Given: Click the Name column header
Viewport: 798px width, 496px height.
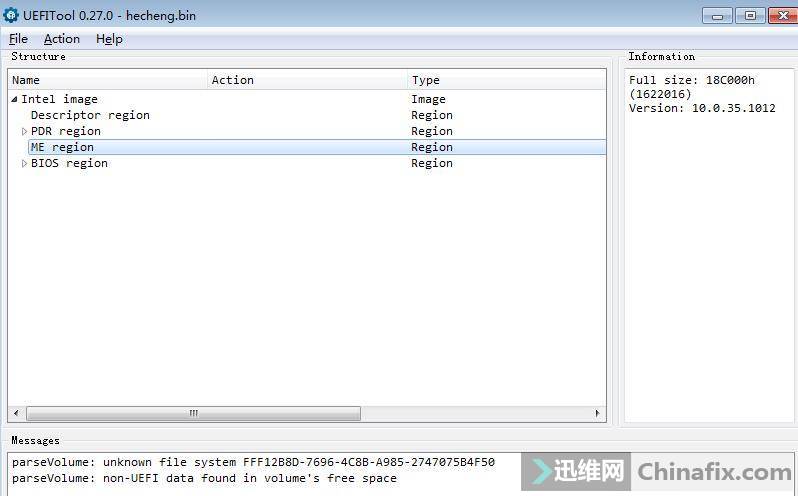Looking at the screenshot, I should click(x=107, y=80).
